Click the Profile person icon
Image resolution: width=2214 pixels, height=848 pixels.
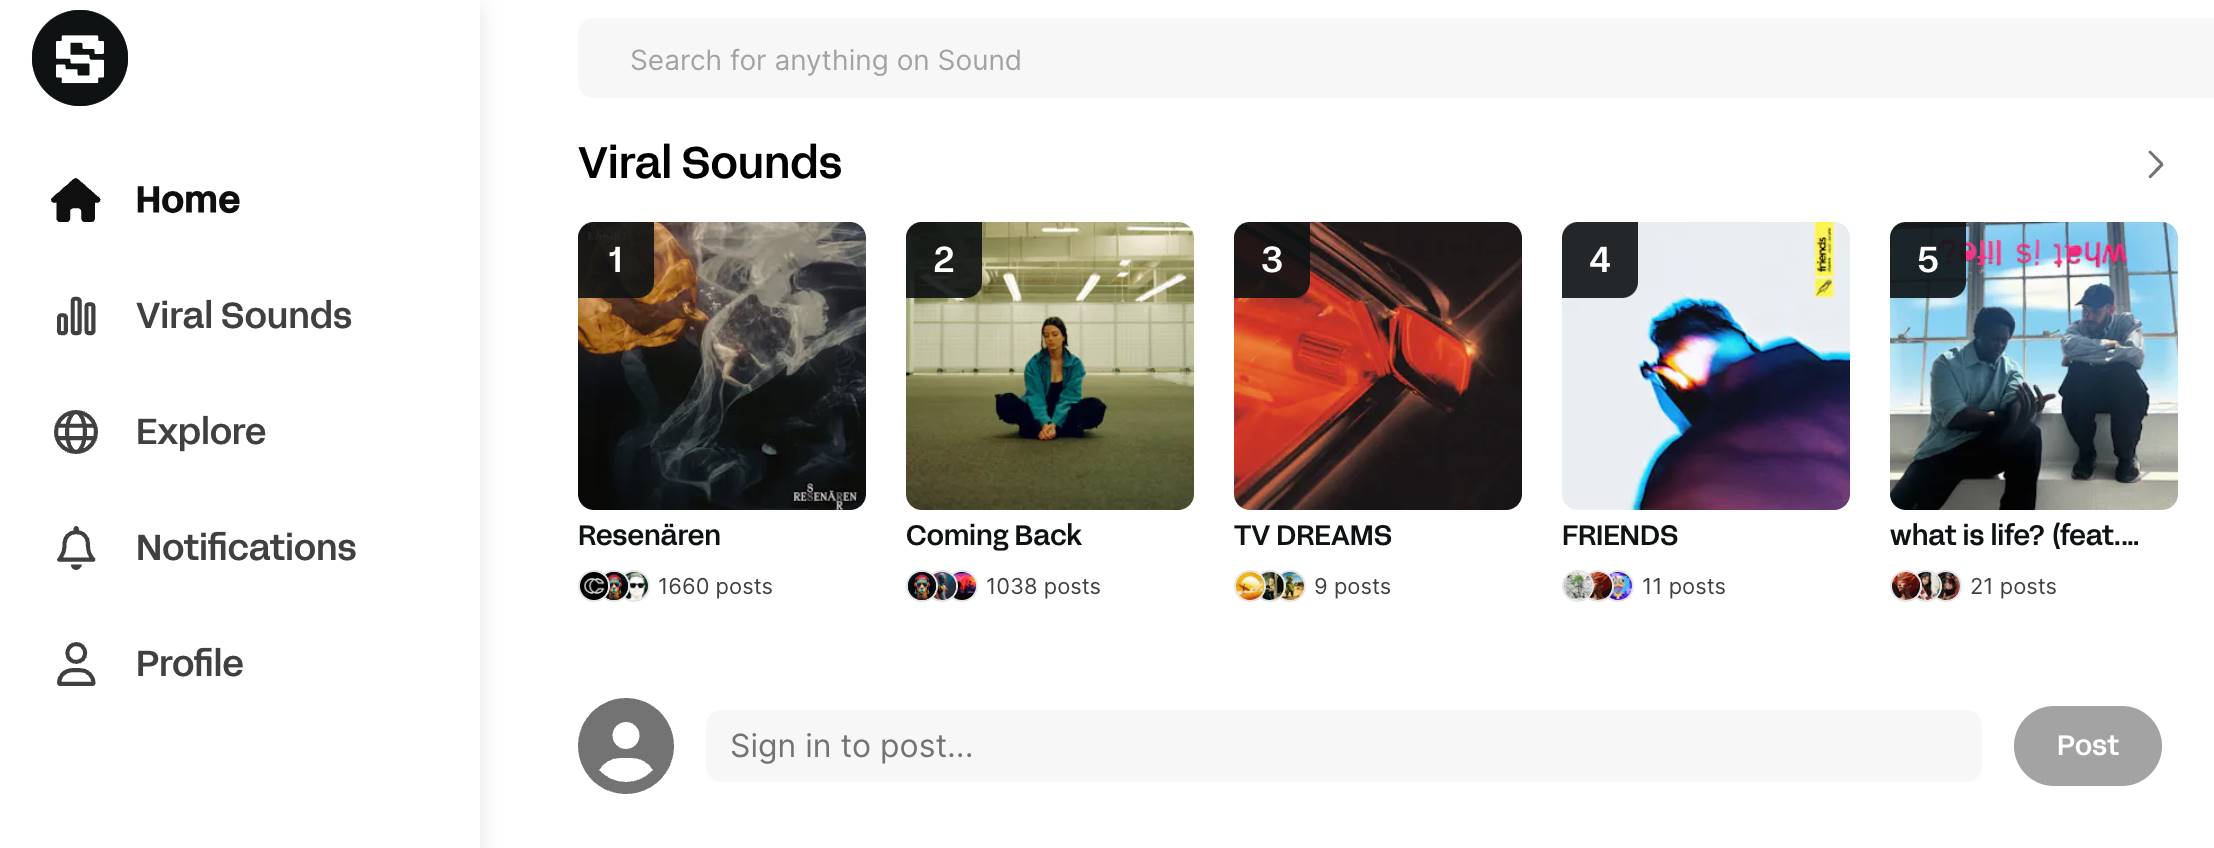point(76,664)
